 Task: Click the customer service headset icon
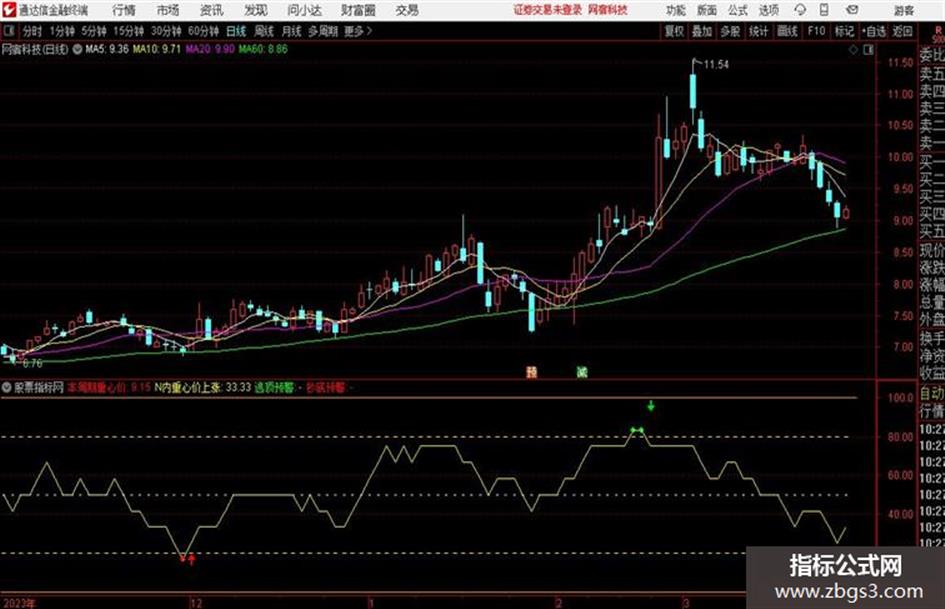(800, 10)
